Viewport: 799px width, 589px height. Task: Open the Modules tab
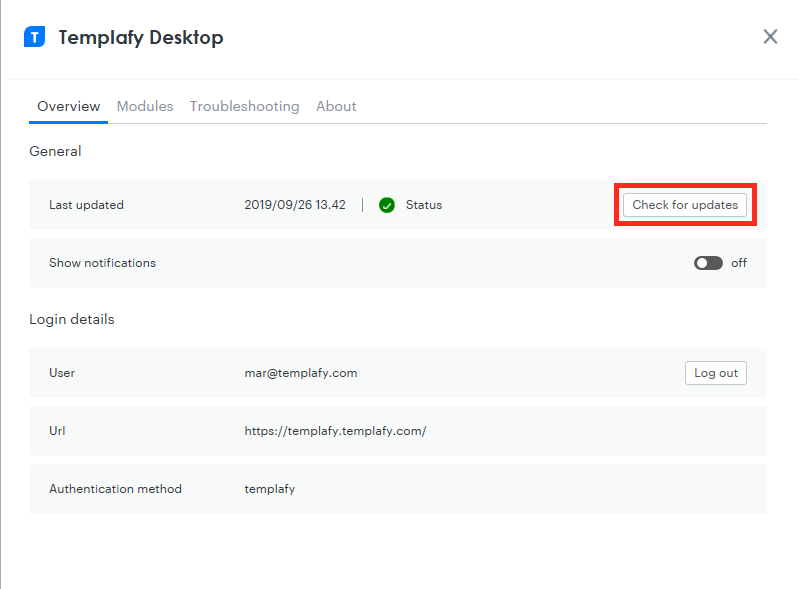(x=145, y=106)
